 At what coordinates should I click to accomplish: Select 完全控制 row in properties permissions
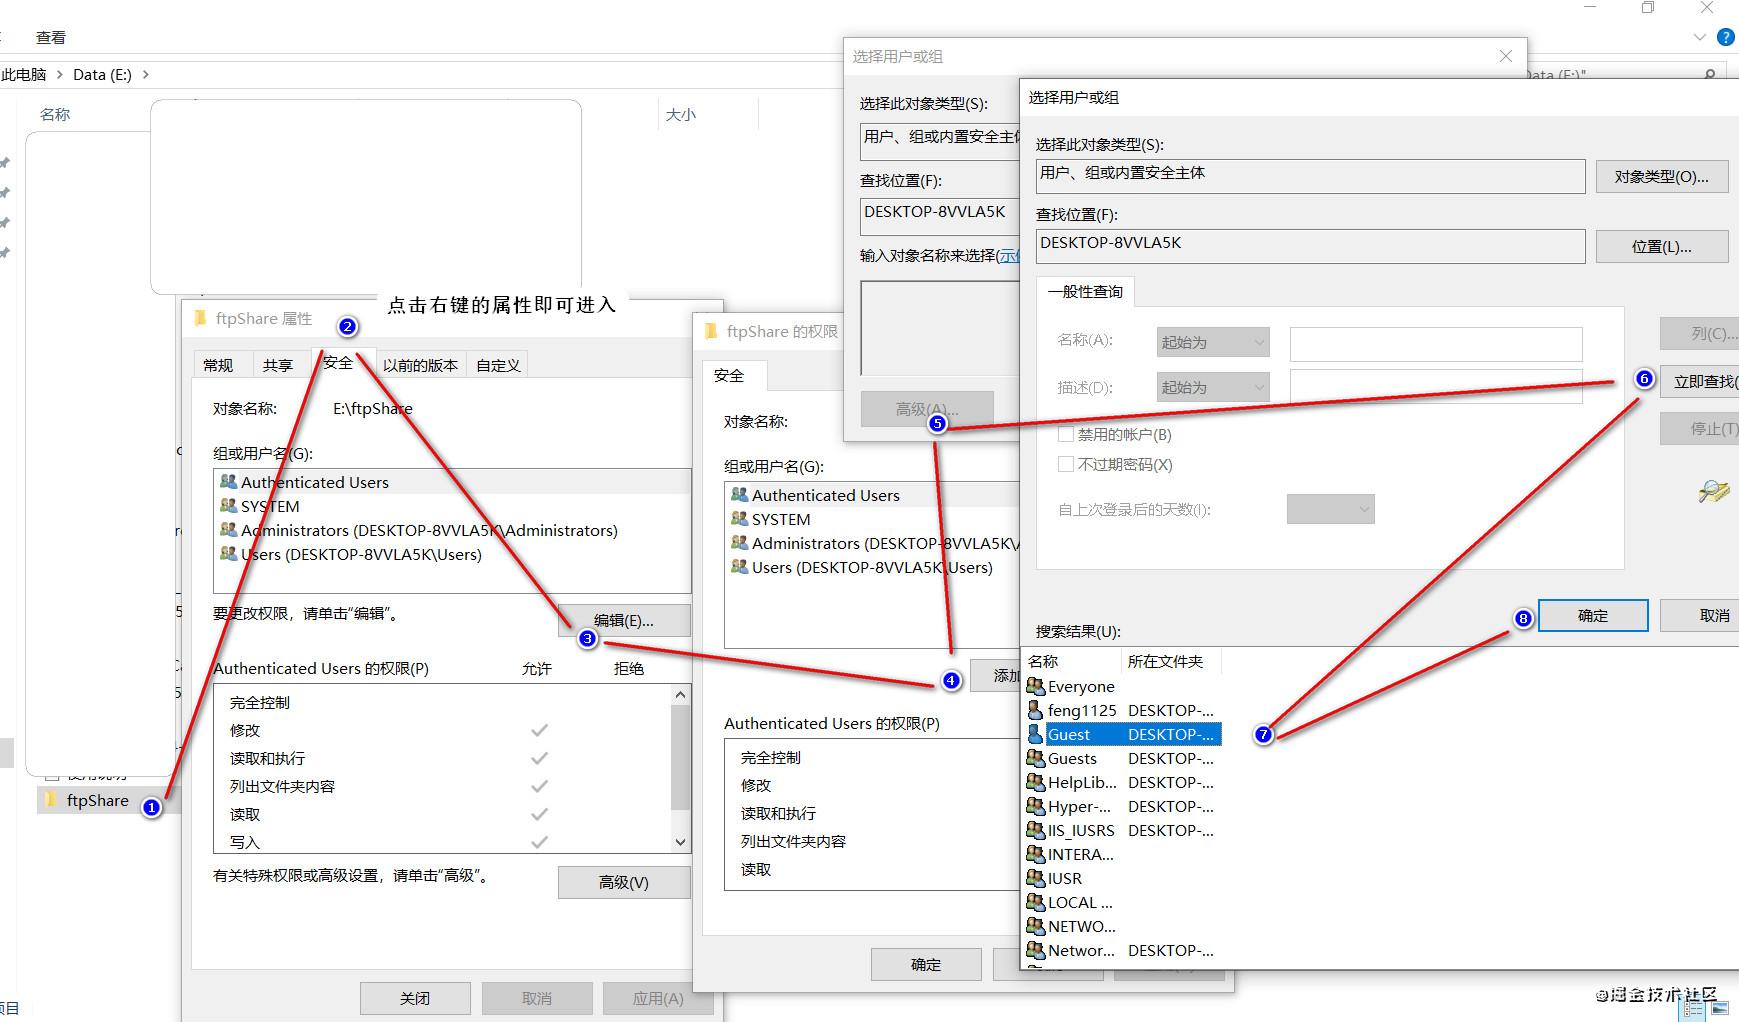[x=443, y=702]
